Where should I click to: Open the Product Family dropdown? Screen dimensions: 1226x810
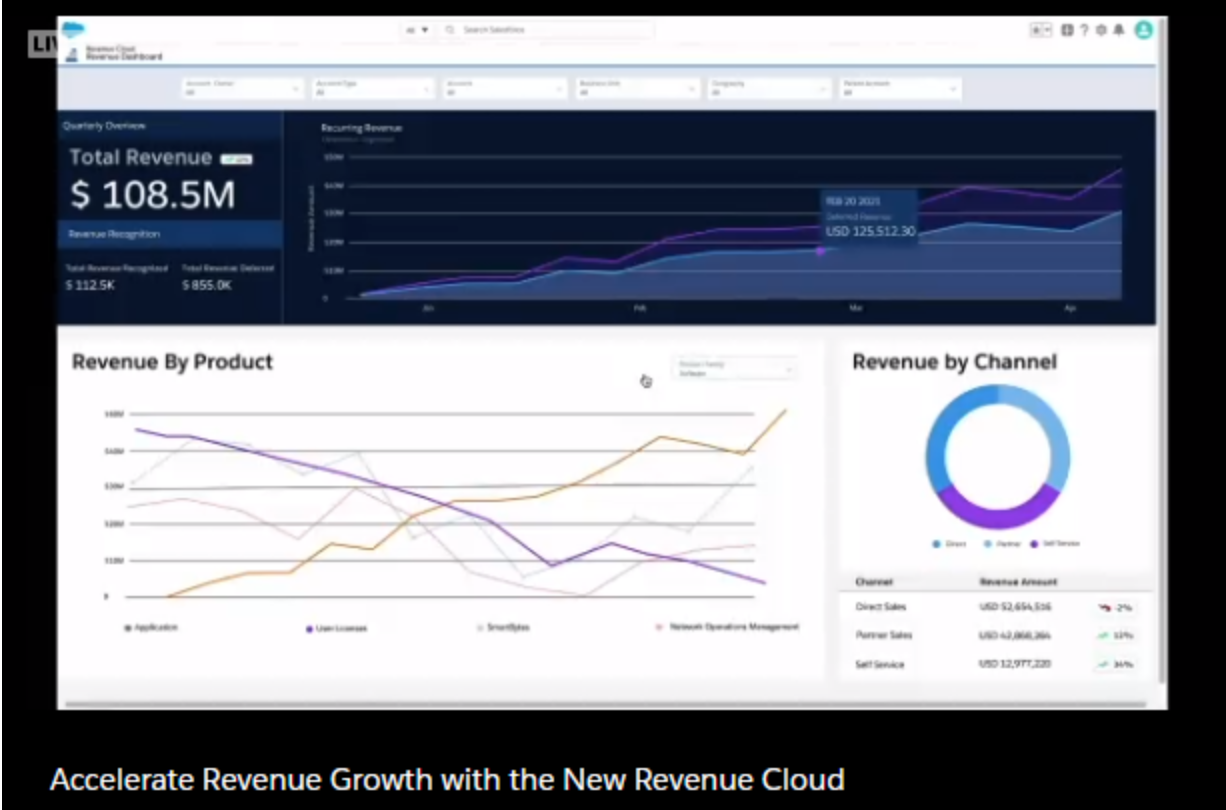pos(735,368)
